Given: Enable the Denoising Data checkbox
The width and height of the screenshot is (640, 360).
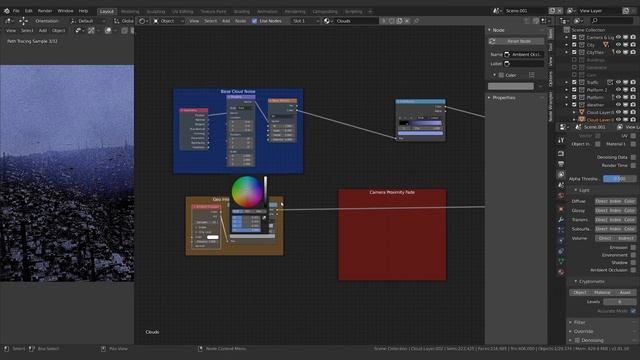Looking at the screenshot, I should click(x=633, y=157).
